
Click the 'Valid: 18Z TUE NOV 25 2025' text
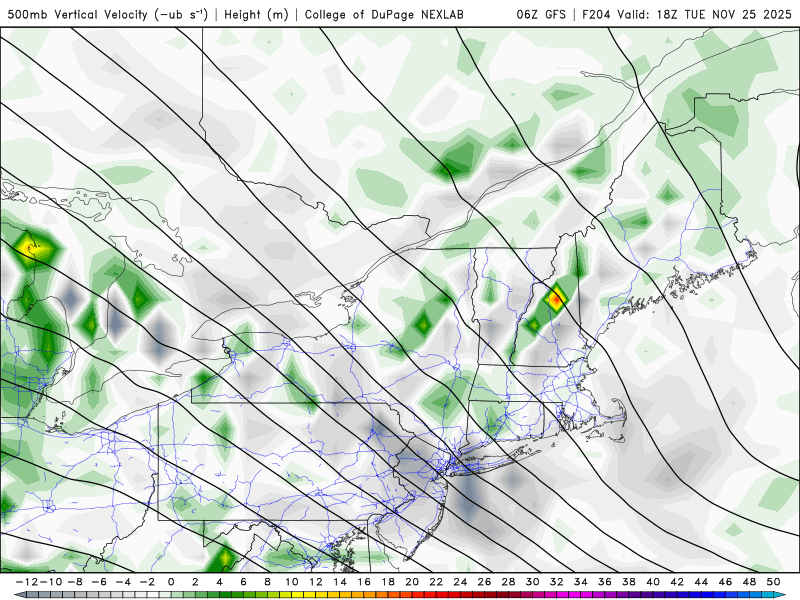[x=705, y=14]
